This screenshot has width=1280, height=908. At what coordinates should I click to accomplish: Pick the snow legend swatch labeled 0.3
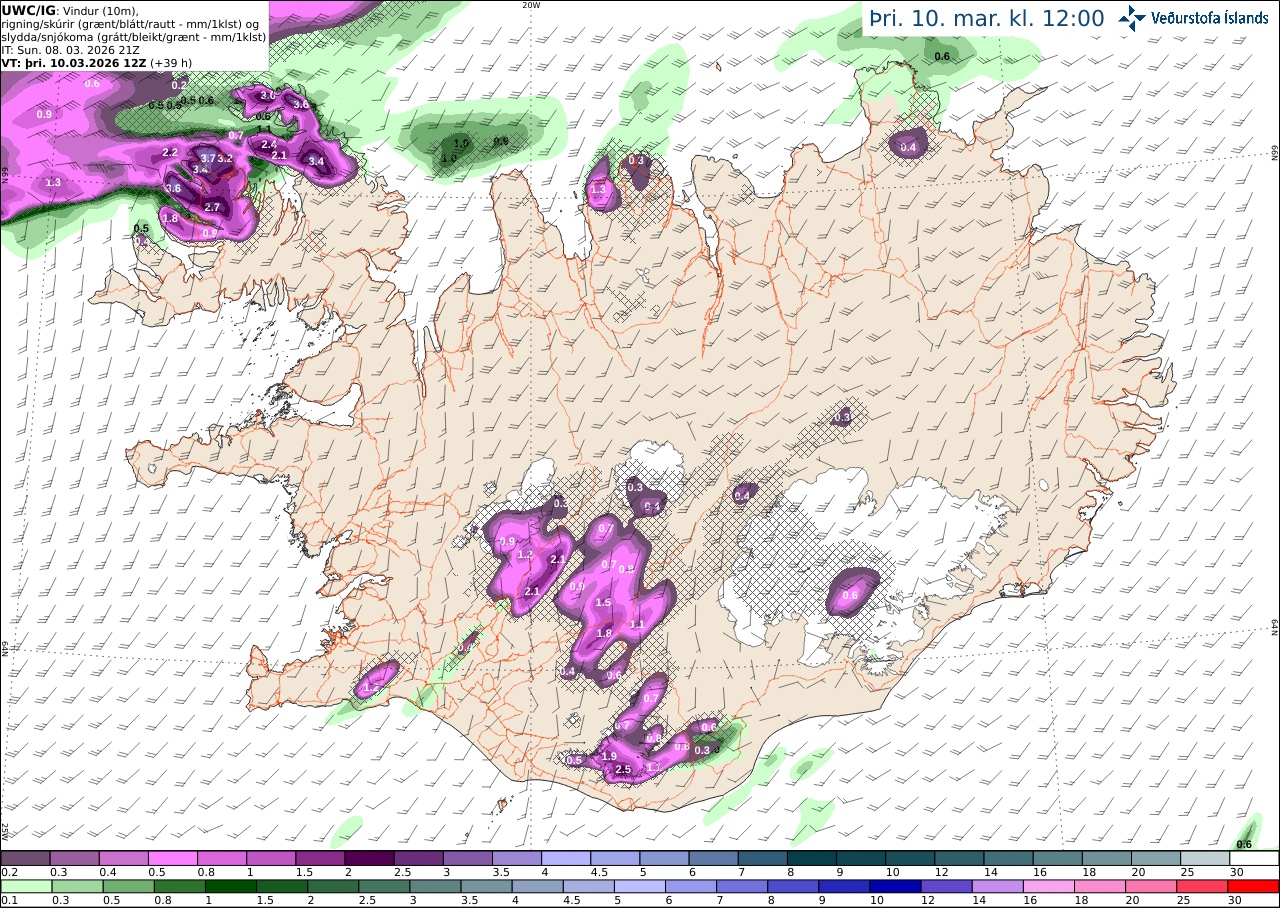(x=74, y=858)
